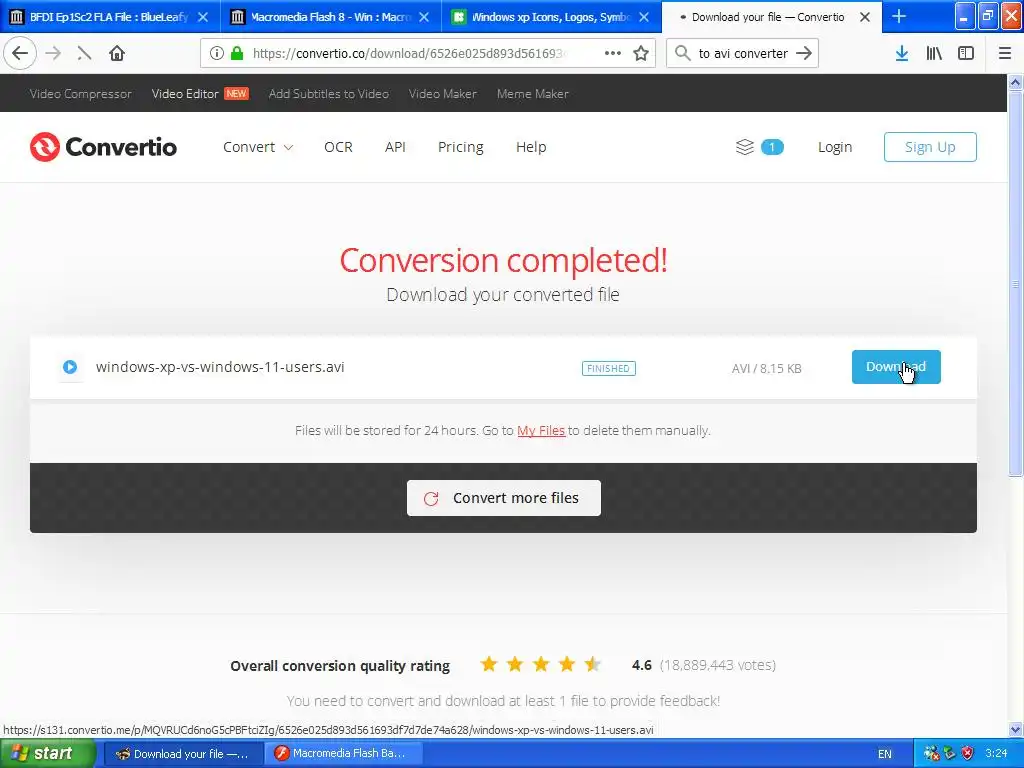Image resolution: width=1024 pixels, height=768 pixels.
Task: Open the downloads arrow in toolbar
Action: tap(902, 54)
